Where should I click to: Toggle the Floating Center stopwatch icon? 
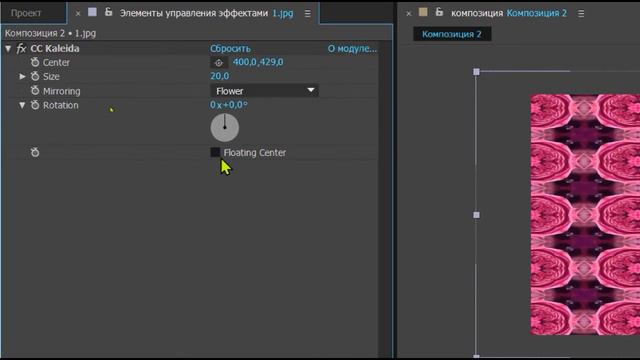pyautogui.click(x=35, y=152)
